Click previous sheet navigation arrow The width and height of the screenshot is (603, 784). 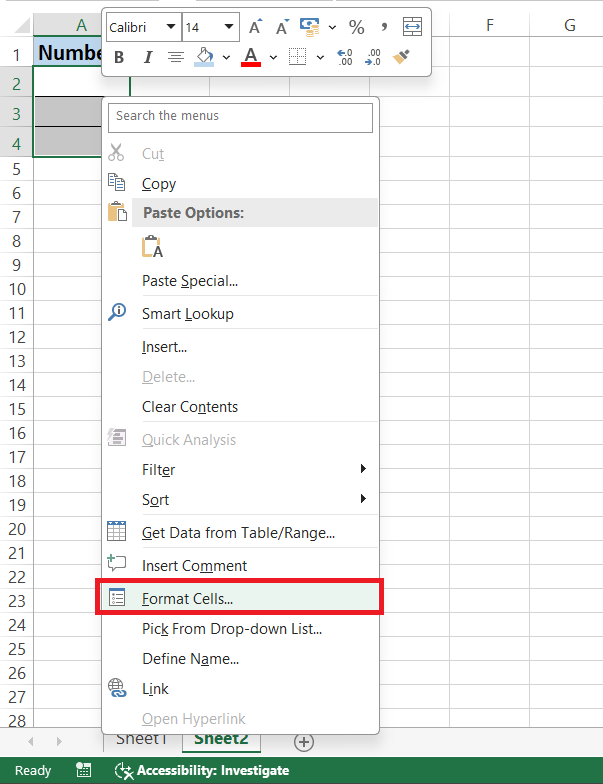click(x=31, y=742)
